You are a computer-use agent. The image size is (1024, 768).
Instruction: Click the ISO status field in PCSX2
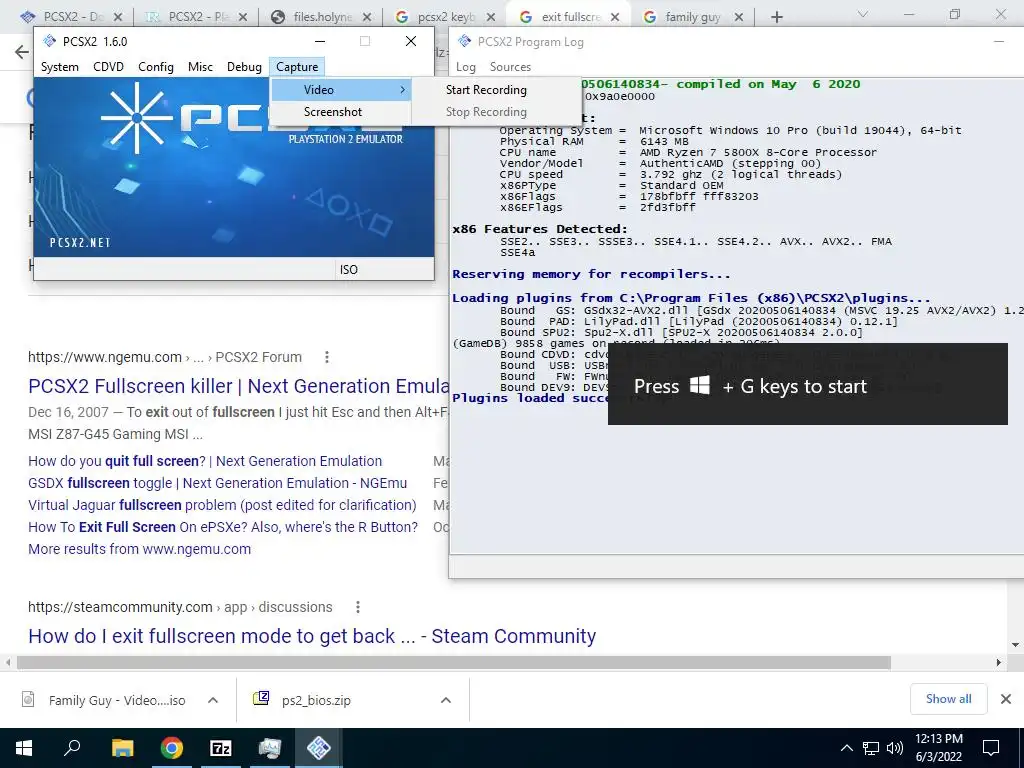384,269
